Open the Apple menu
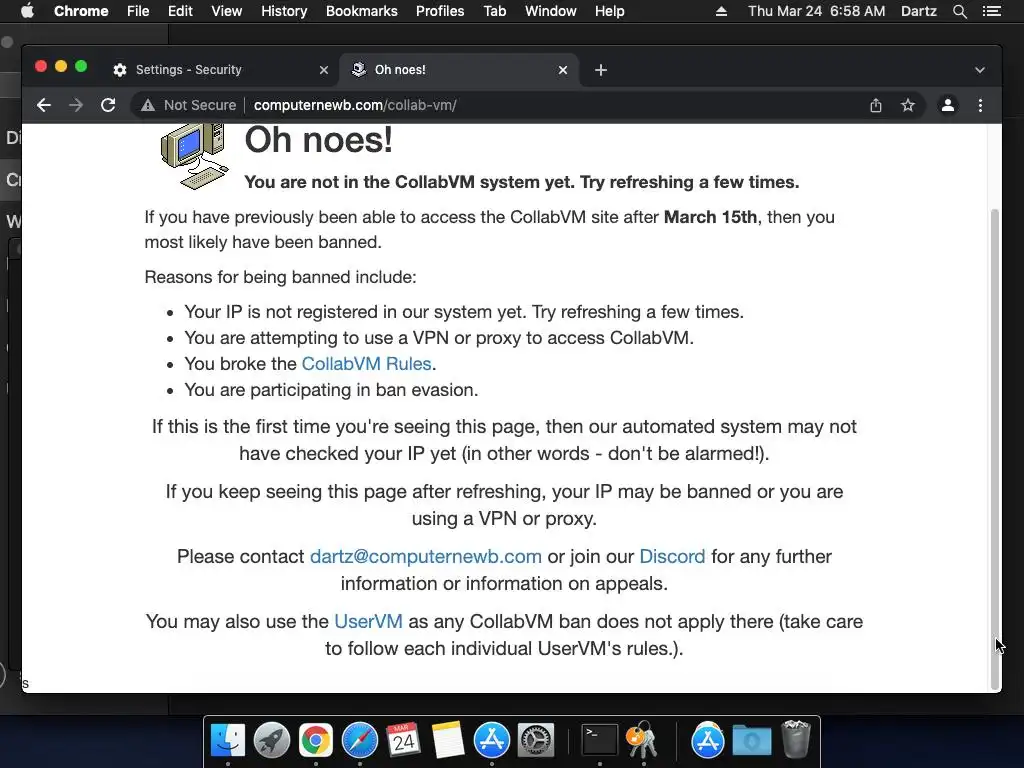Viewport: 1024px width, 768px height. pyautogui.click(x=27, y=11)
